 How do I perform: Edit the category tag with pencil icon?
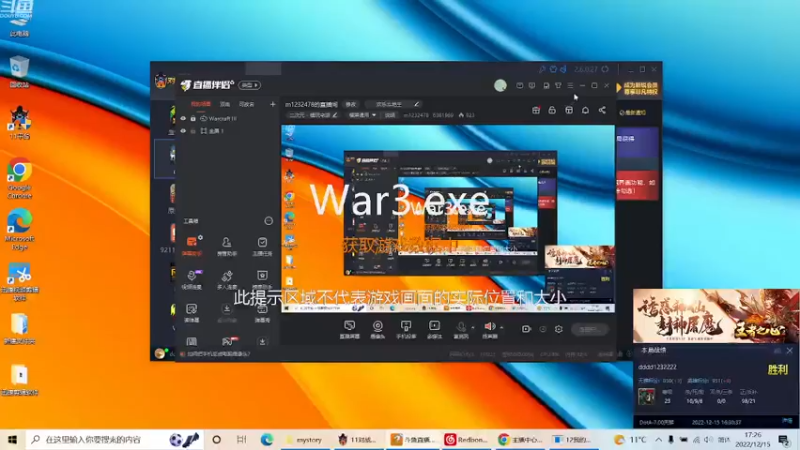tap(312, 115)
